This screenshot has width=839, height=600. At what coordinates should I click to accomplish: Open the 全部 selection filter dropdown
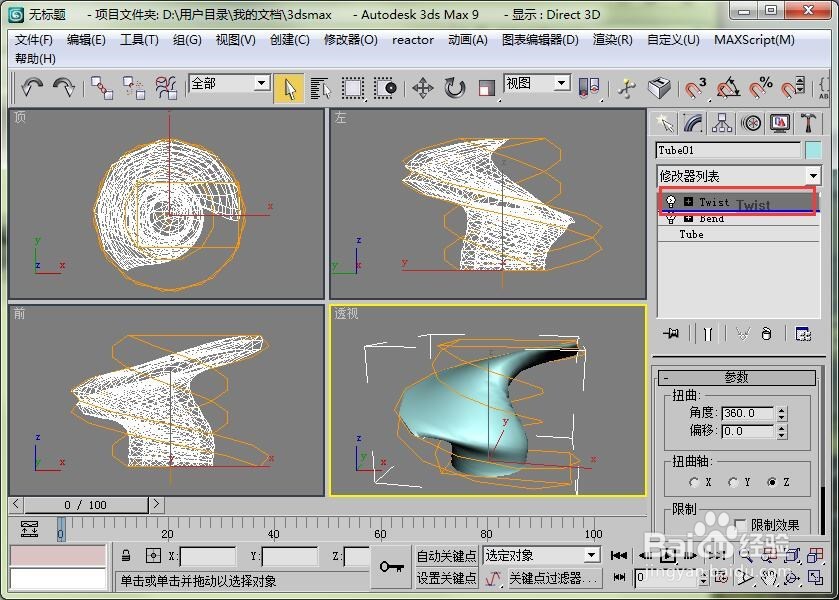point(228,84)
